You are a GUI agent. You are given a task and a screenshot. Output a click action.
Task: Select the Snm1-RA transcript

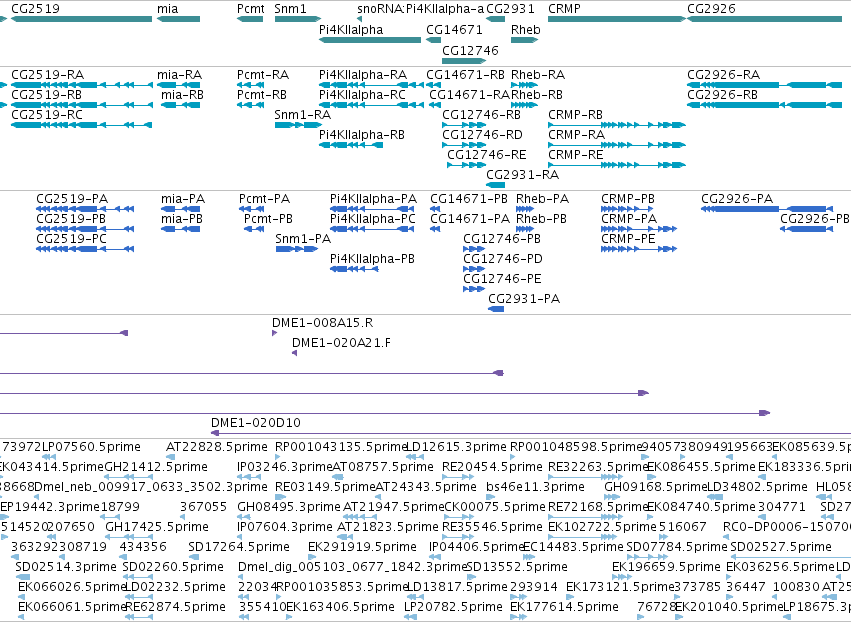coord(298,125)
